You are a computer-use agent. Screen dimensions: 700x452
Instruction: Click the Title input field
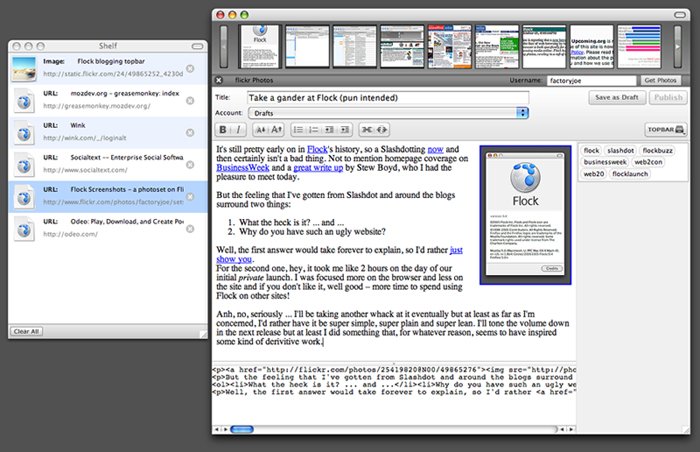[388, 98]
